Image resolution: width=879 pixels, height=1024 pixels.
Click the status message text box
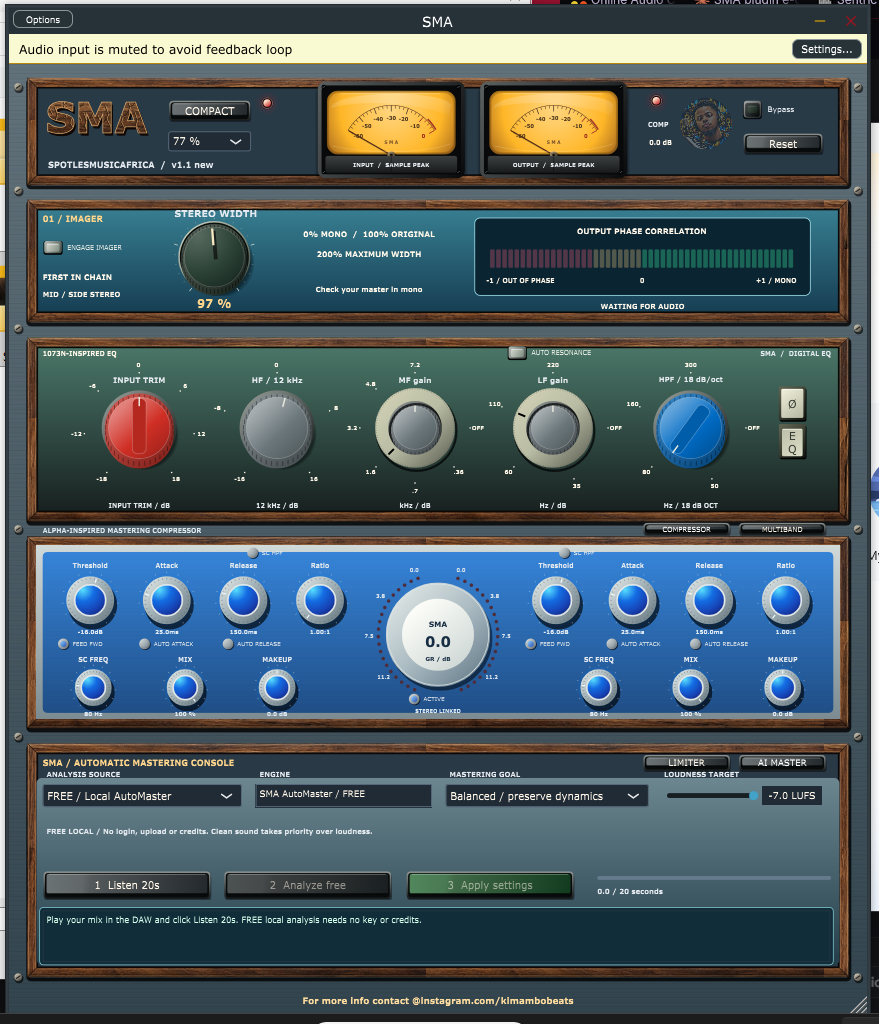tap(436, 936)
